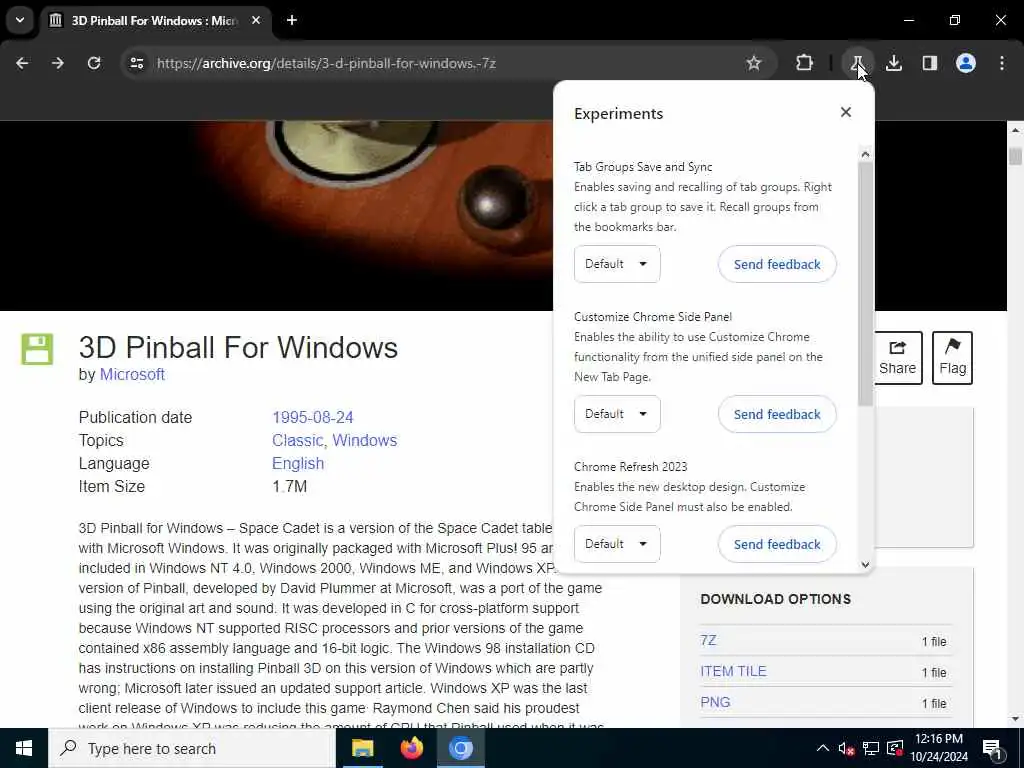1024x768 pixels.
Task: Open the ITEM TILE download option
Action: pos(733,671)
